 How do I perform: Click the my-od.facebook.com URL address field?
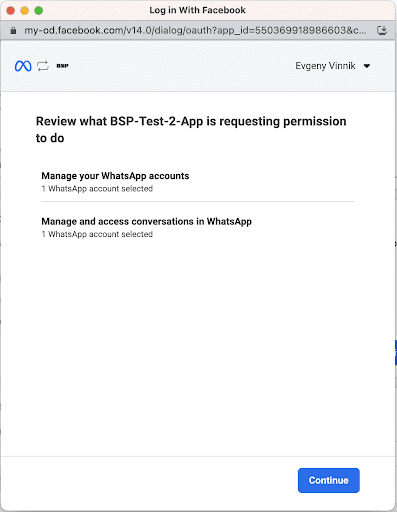point(195,31)
